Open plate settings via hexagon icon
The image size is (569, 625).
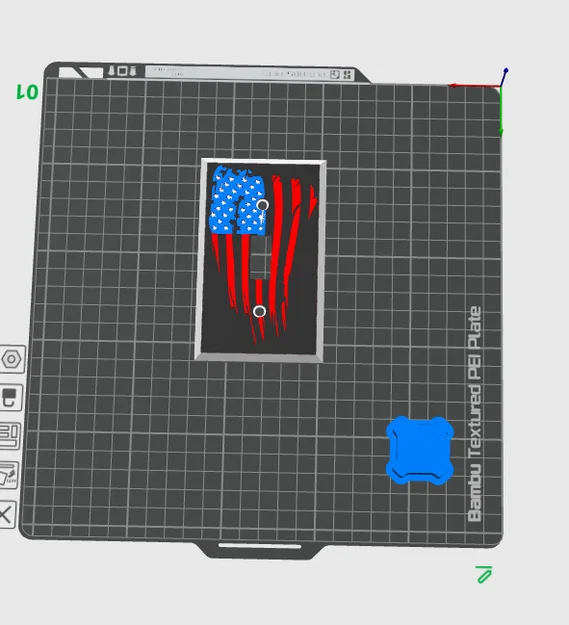(x=12, y=359)
